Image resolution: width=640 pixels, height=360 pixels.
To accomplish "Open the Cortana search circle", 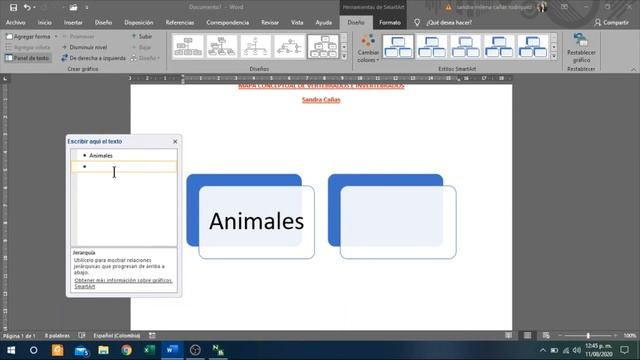I will point(33,350).
